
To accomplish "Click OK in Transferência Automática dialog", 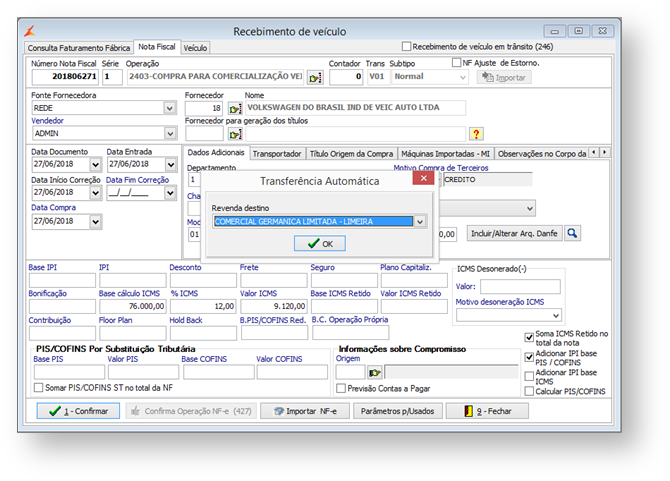I will [320, 243].
